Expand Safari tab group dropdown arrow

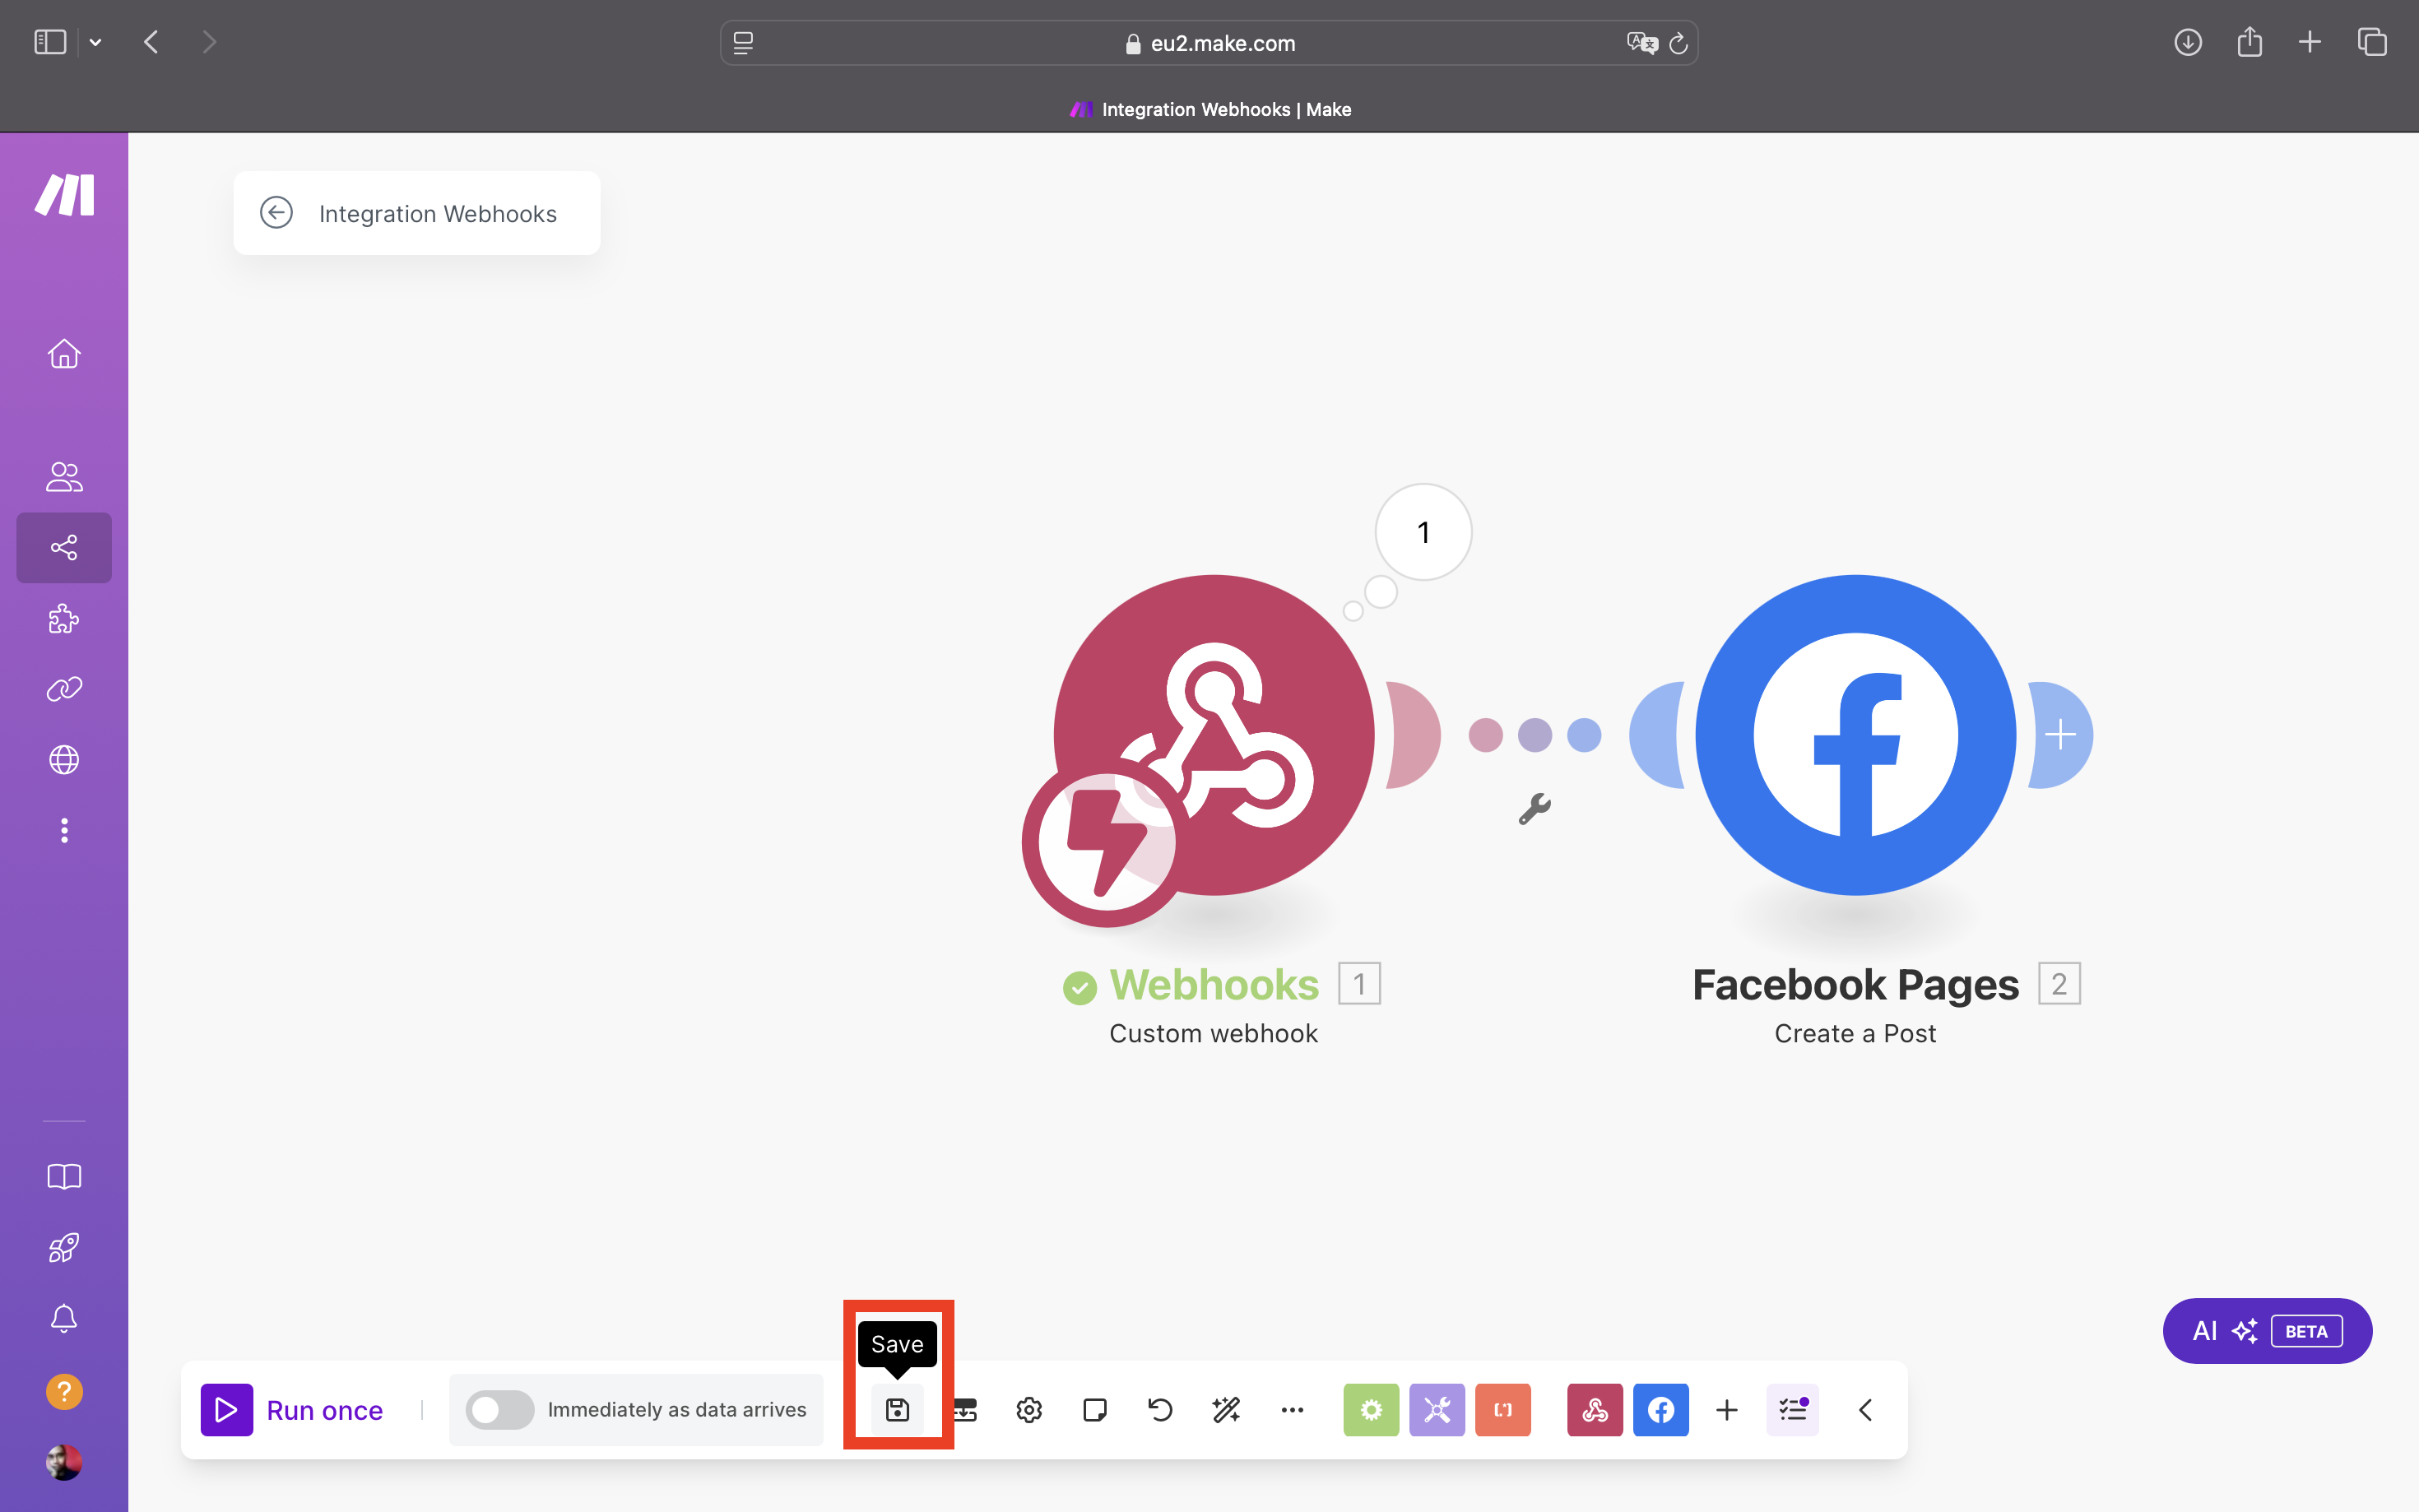pos(95,42)
